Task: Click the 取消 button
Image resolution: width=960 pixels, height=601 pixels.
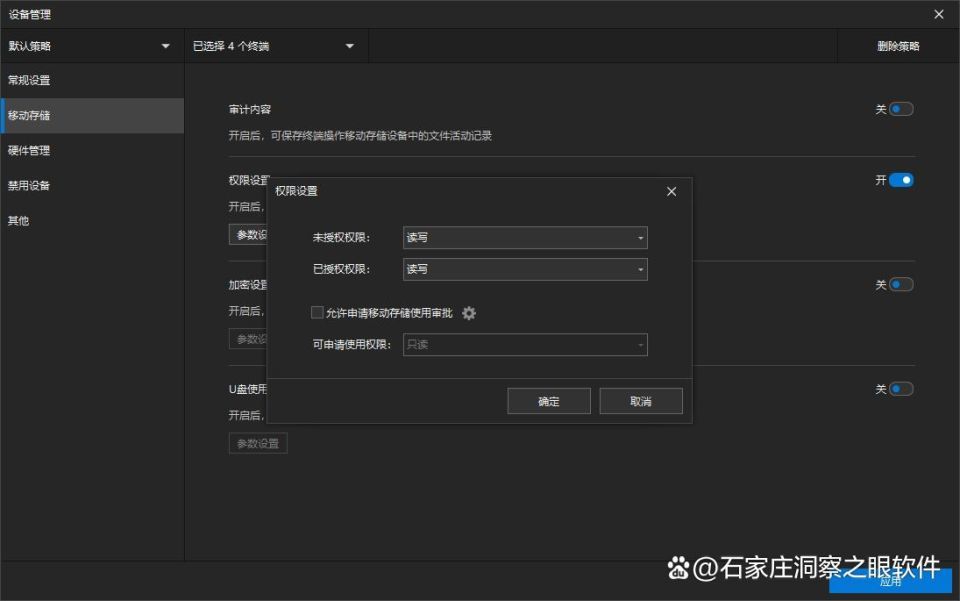Action: click(x=641, y=401)
